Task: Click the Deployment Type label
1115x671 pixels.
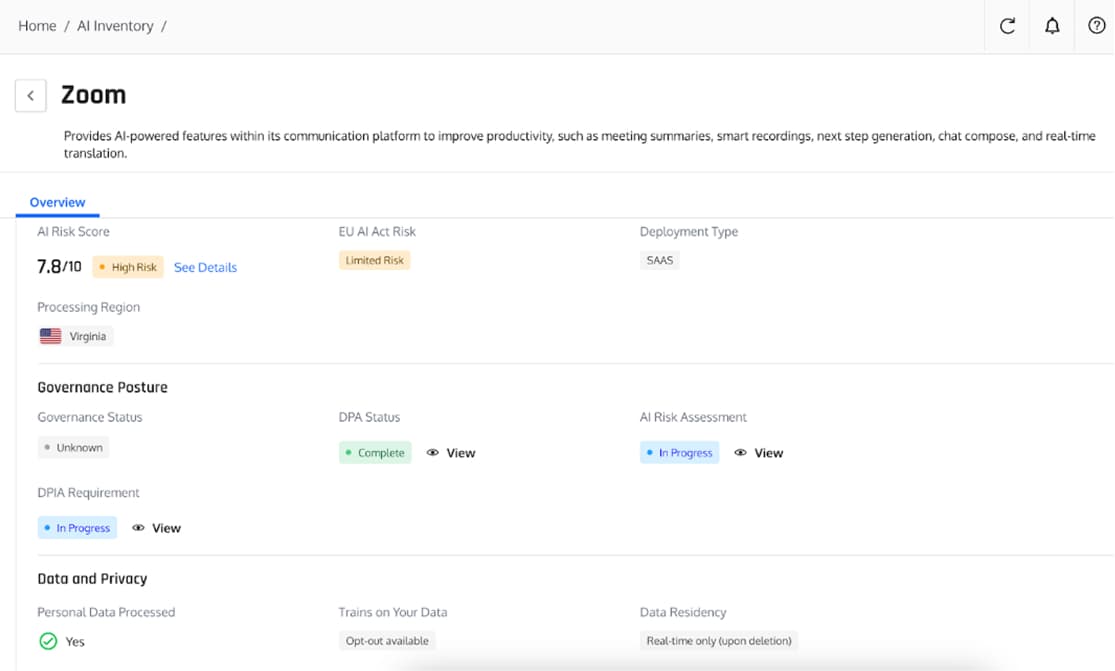Action: (x=689, y=232)
